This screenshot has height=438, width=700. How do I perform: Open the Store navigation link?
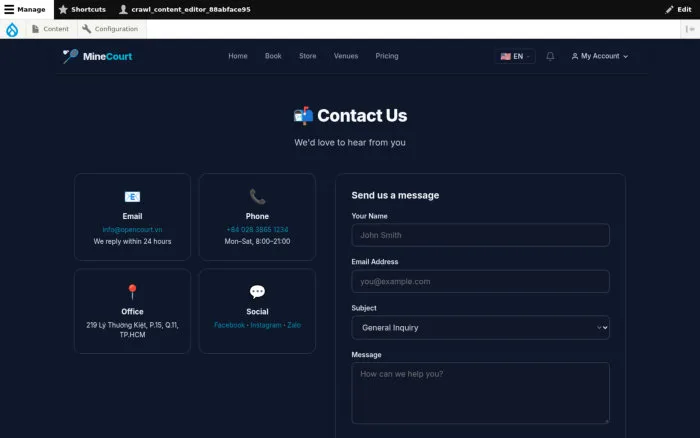click(308, 56)
